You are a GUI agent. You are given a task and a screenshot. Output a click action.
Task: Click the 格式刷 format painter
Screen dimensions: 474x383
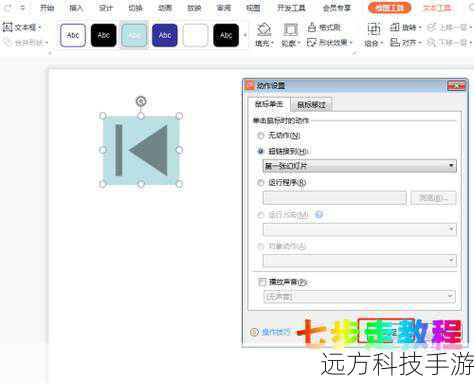coord(324,27)
